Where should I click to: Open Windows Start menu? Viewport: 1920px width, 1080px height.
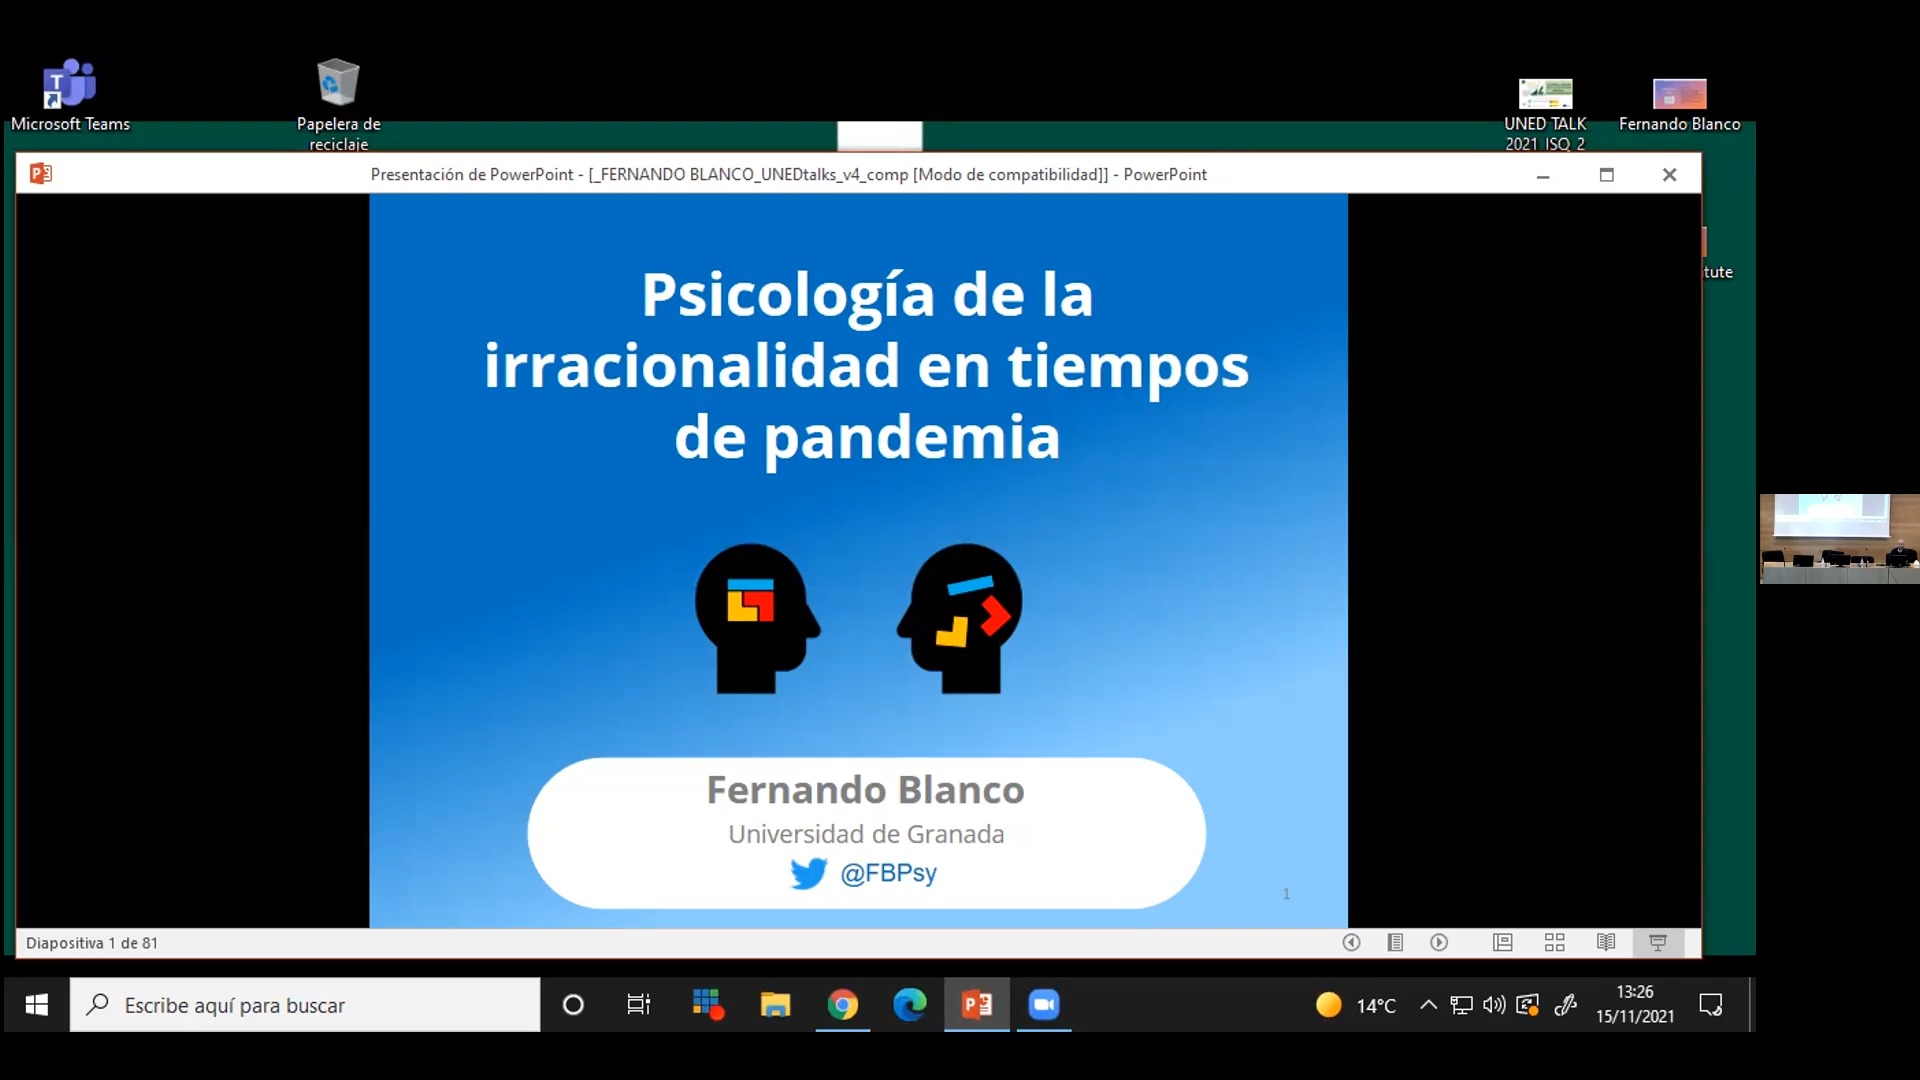(37, 1005)
